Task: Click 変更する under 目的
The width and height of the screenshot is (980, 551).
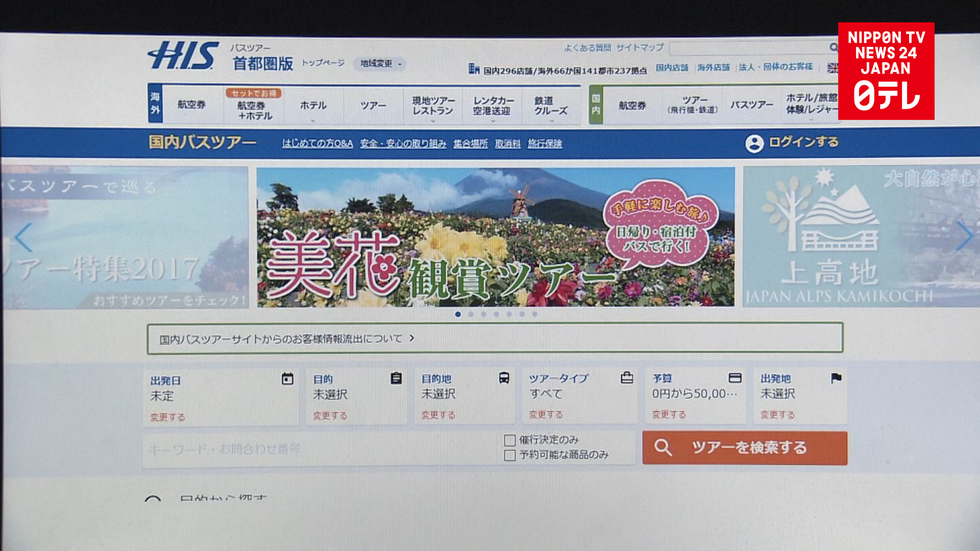Action: coord(330,415)
